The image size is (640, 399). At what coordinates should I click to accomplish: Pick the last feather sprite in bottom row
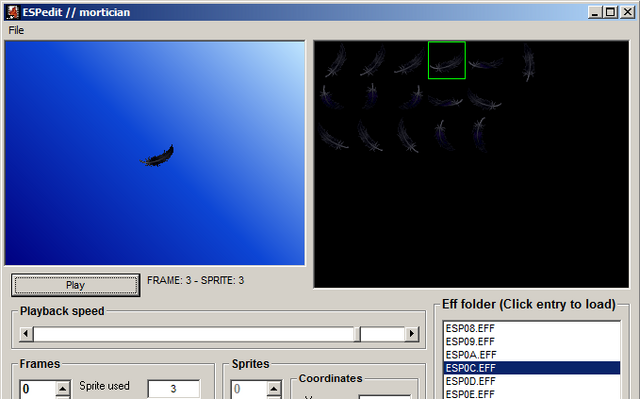point(480,134)
